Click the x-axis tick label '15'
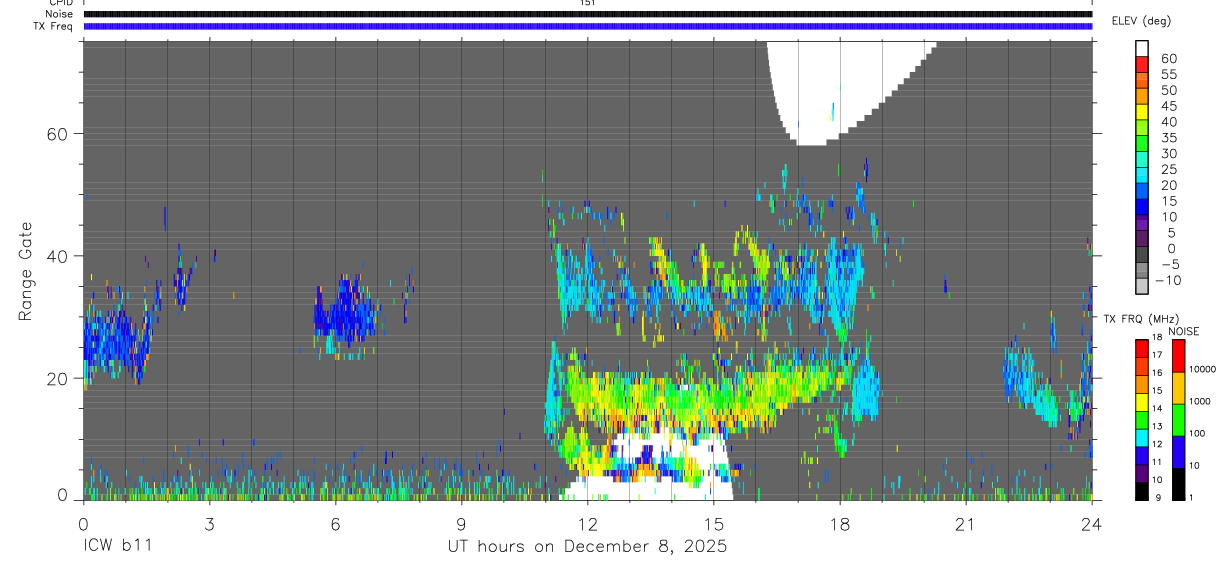Screen dimensions: 1228x567 [714, 523]
